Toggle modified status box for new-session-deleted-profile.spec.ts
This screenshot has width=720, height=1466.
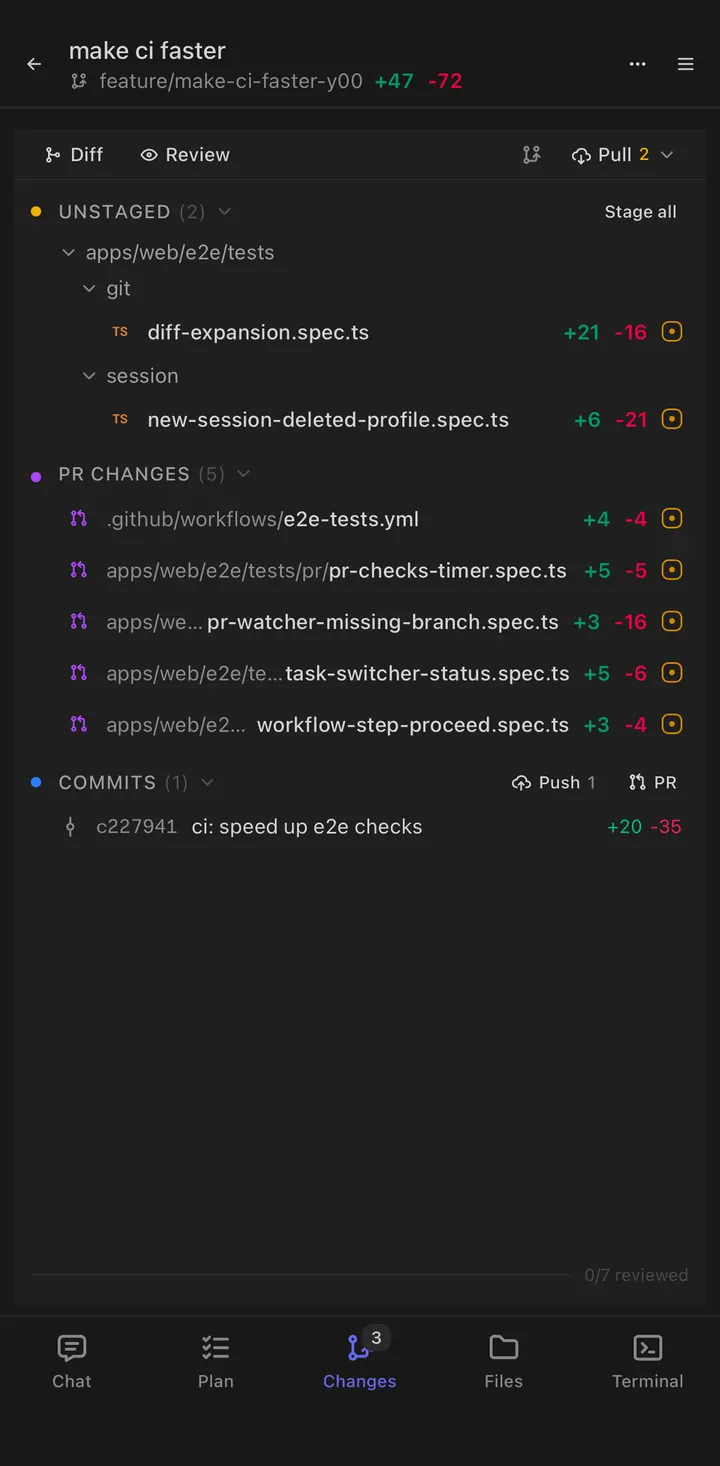click(x=673, y=420)
